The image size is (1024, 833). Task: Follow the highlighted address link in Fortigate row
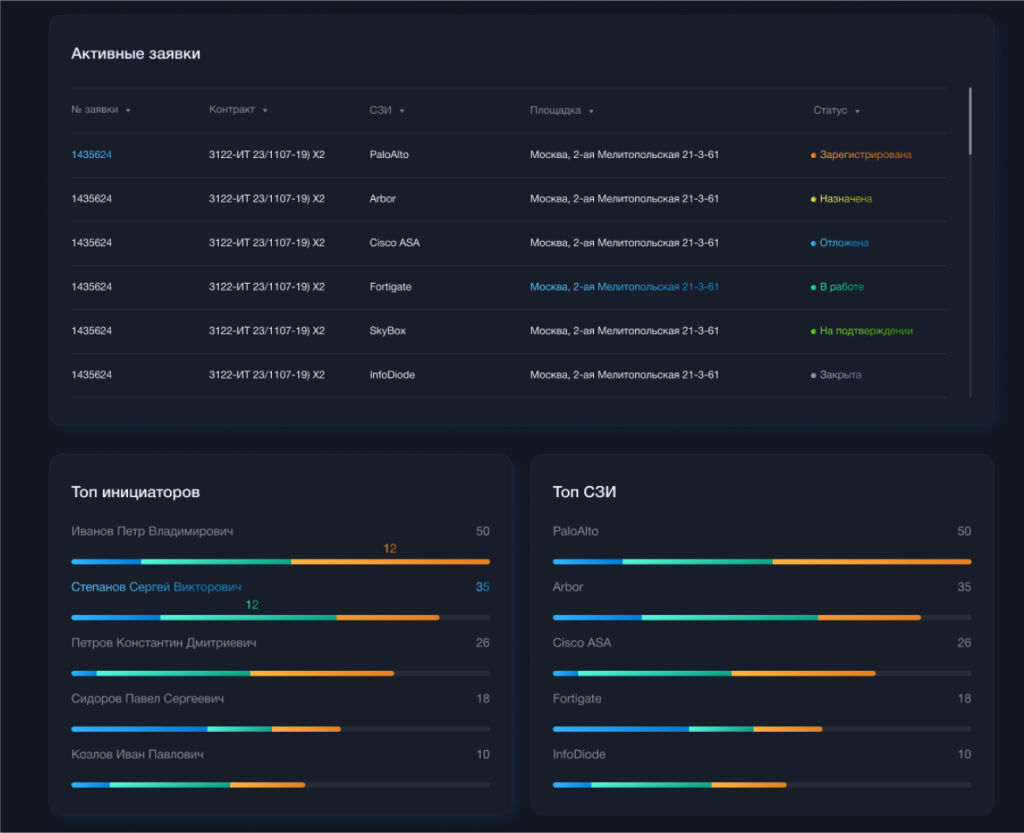pyautogui.click(x=624, y=287)
